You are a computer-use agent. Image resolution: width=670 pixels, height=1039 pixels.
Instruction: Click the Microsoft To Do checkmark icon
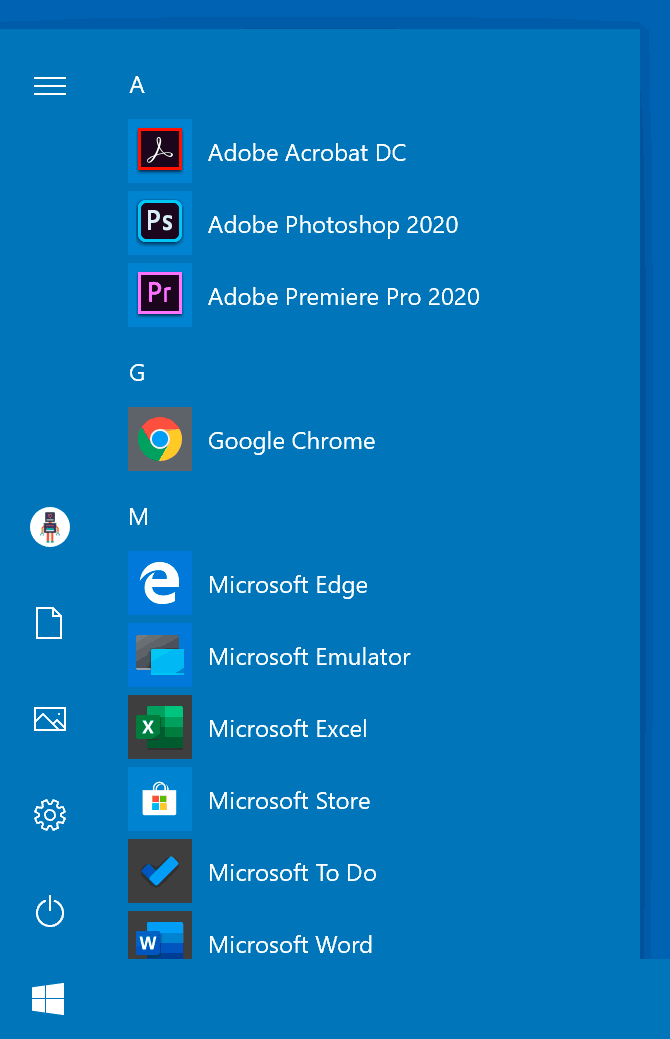coord(160,871)
